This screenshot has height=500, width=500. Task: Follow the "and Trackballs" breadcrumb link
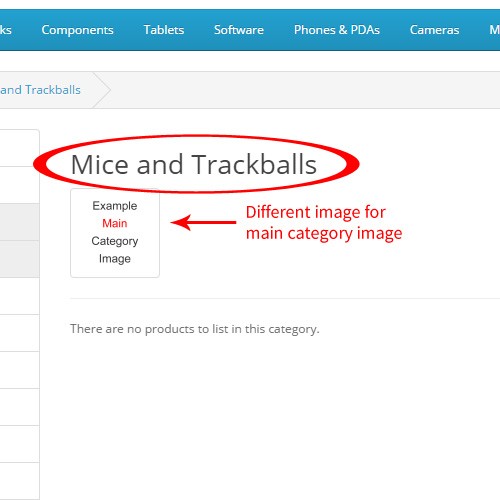point(40,90)
